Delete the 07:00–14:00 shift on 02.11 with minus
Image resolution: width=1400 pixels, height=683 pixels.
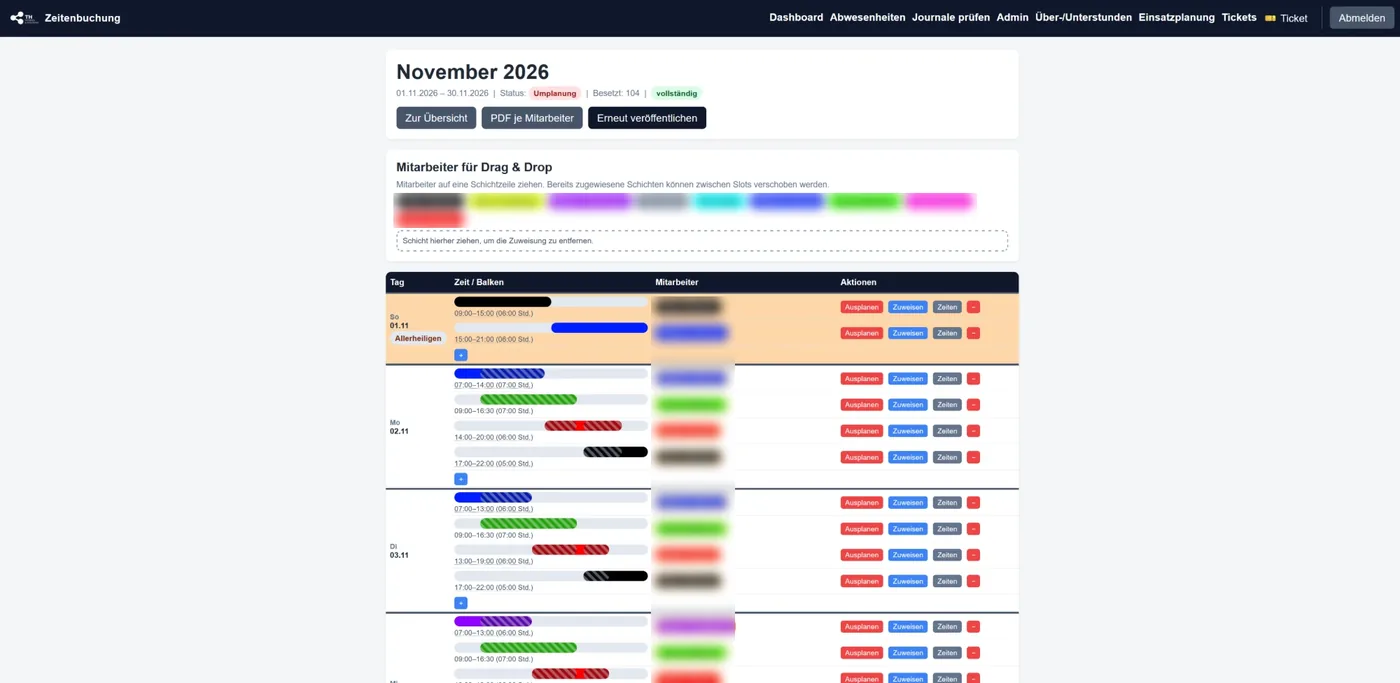click(973, 379)
